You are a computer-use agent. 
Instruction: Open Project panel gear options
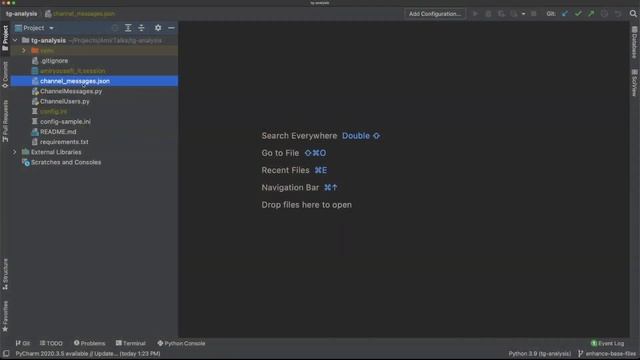(158, 28)
